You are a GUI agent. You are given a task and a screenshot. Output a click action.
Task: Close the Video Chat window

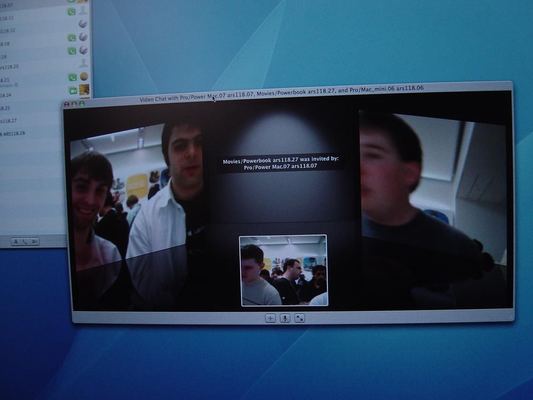click(67, 104)
